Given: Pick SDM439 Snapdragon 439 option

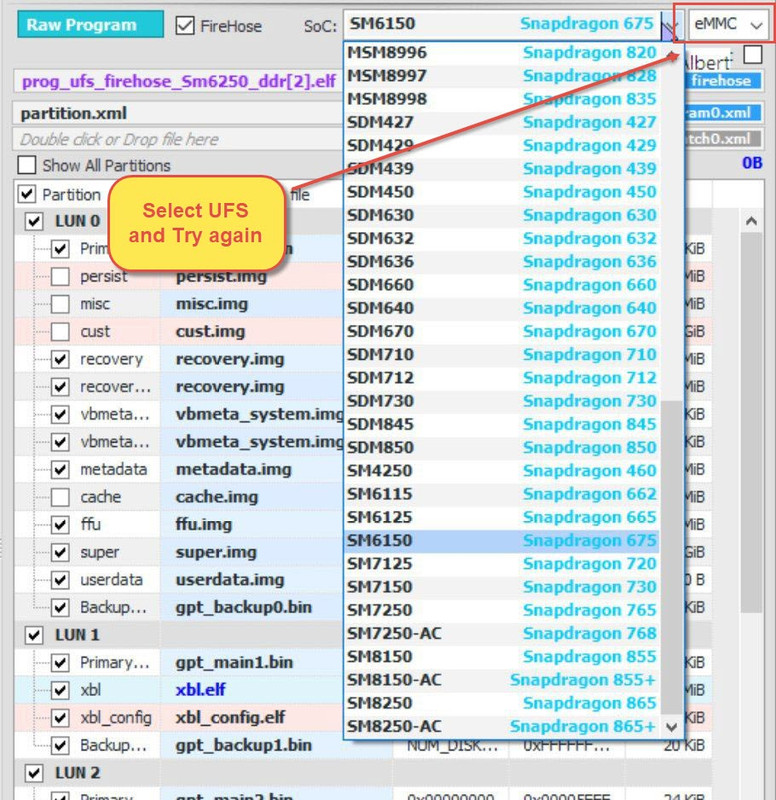Looking at the screenshot, I should tap(502, 168).
